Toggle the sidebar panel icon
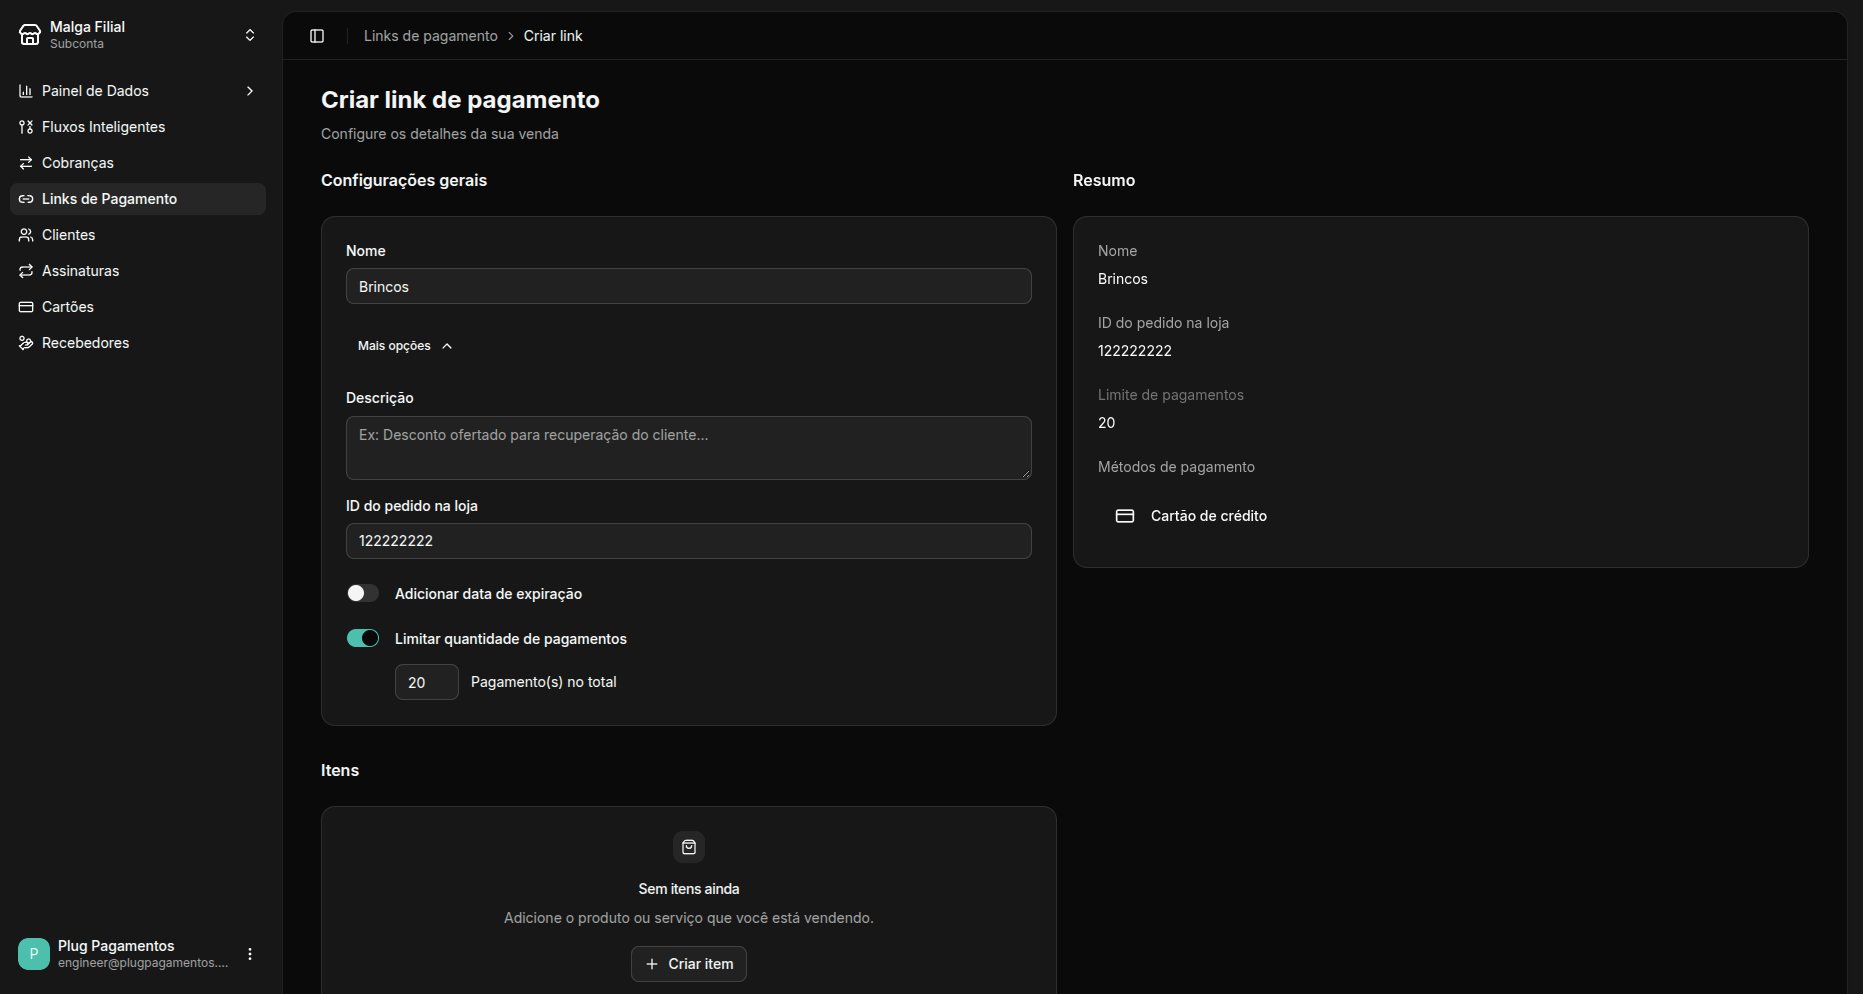 point(317,36)
